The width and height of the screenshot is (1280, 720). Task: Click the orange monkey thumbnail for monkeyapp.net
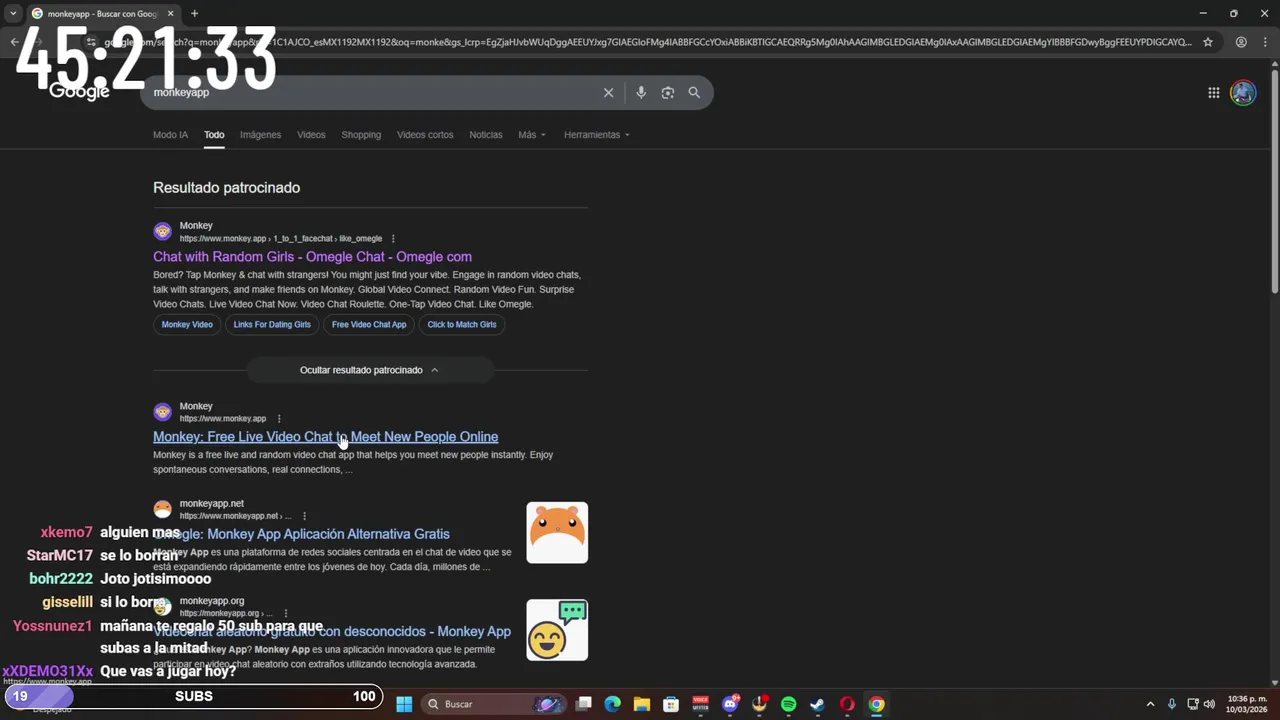point(557,533)
